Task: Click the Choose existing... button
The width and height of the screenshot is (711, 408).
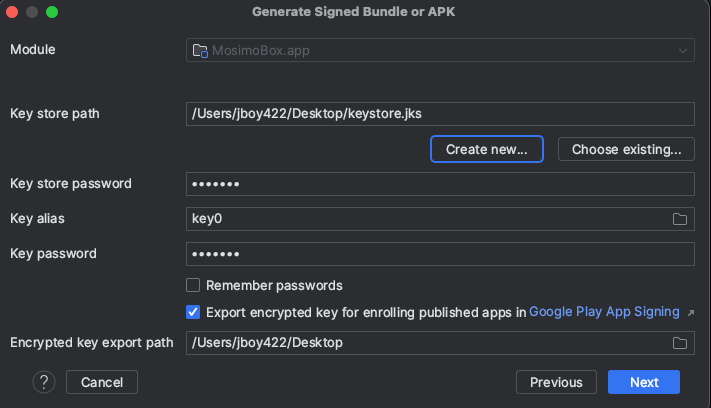Action: click(626, 149)
